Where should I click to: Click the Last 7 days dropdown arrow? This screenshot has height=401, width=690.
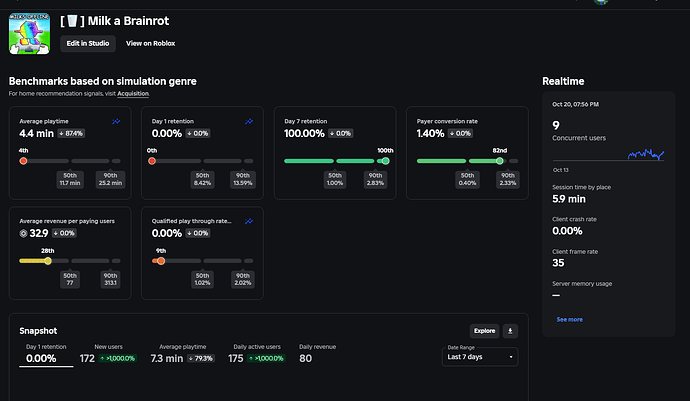pyautogui.click(x=511, y=357)
